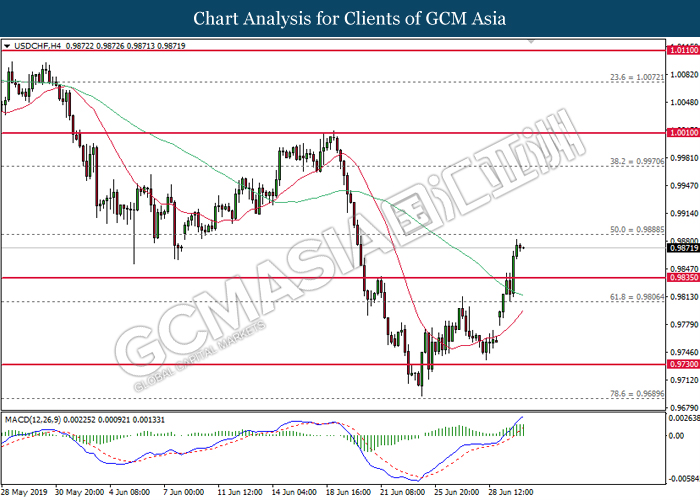Image resolution: width=700 pixels, height=500 pixels.
Task: Click the 14 Jun 04:00 time label
Action: pos(294,492)
